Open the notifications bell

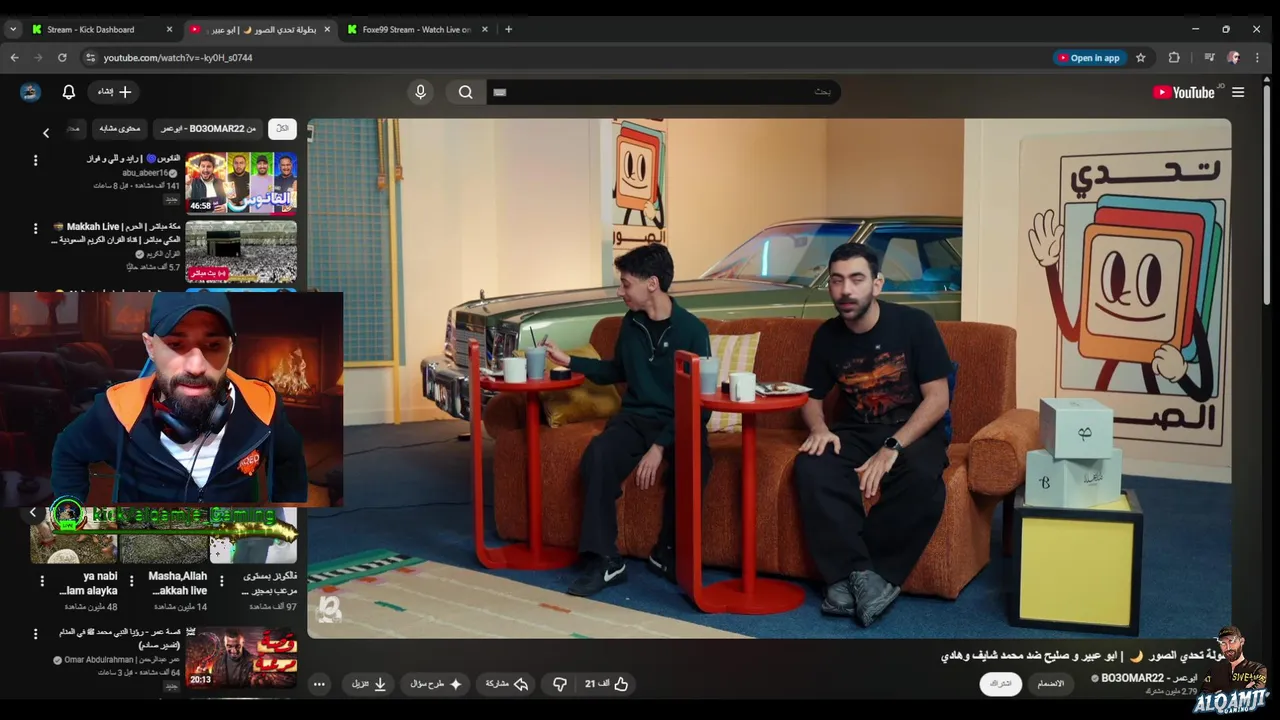[69, 92]
